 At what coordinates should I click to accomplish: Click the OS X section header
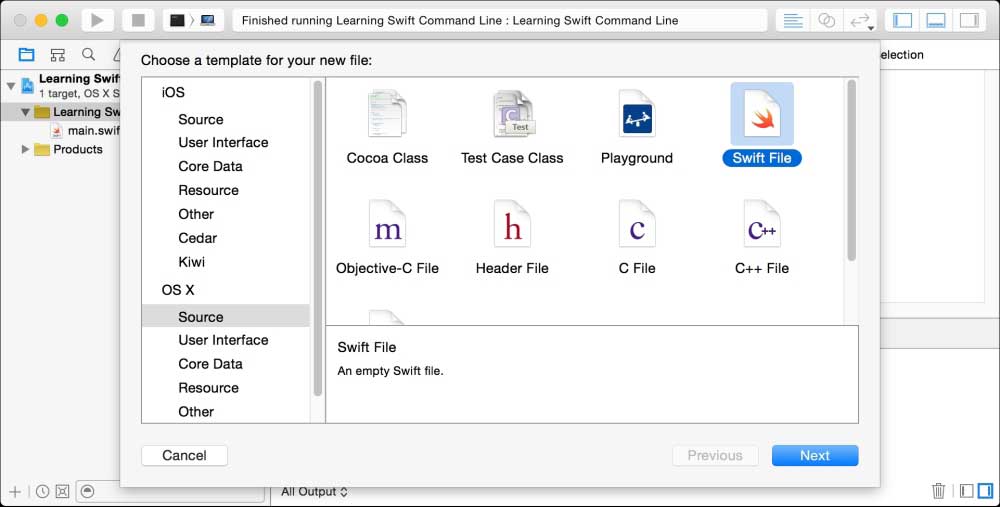[x=178, y=290]
